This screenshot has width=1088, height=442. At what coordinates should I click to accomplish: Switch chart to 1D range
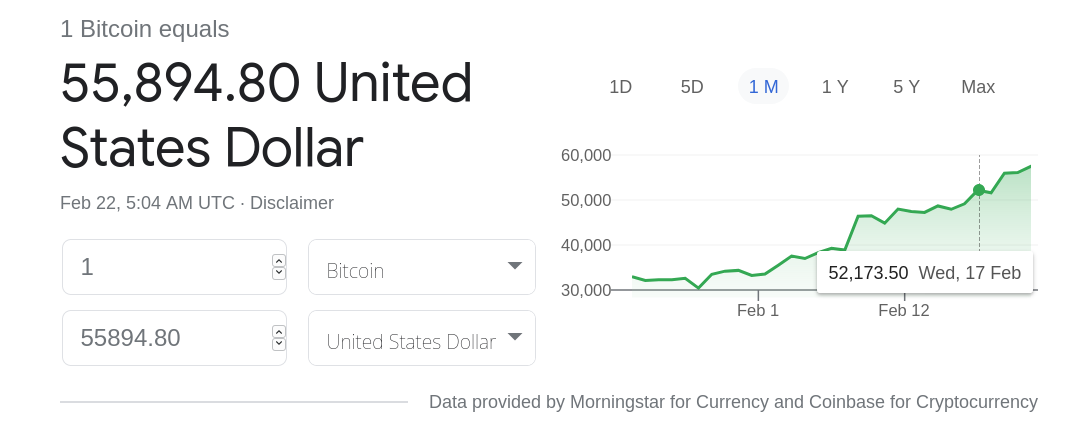(620, 87)
